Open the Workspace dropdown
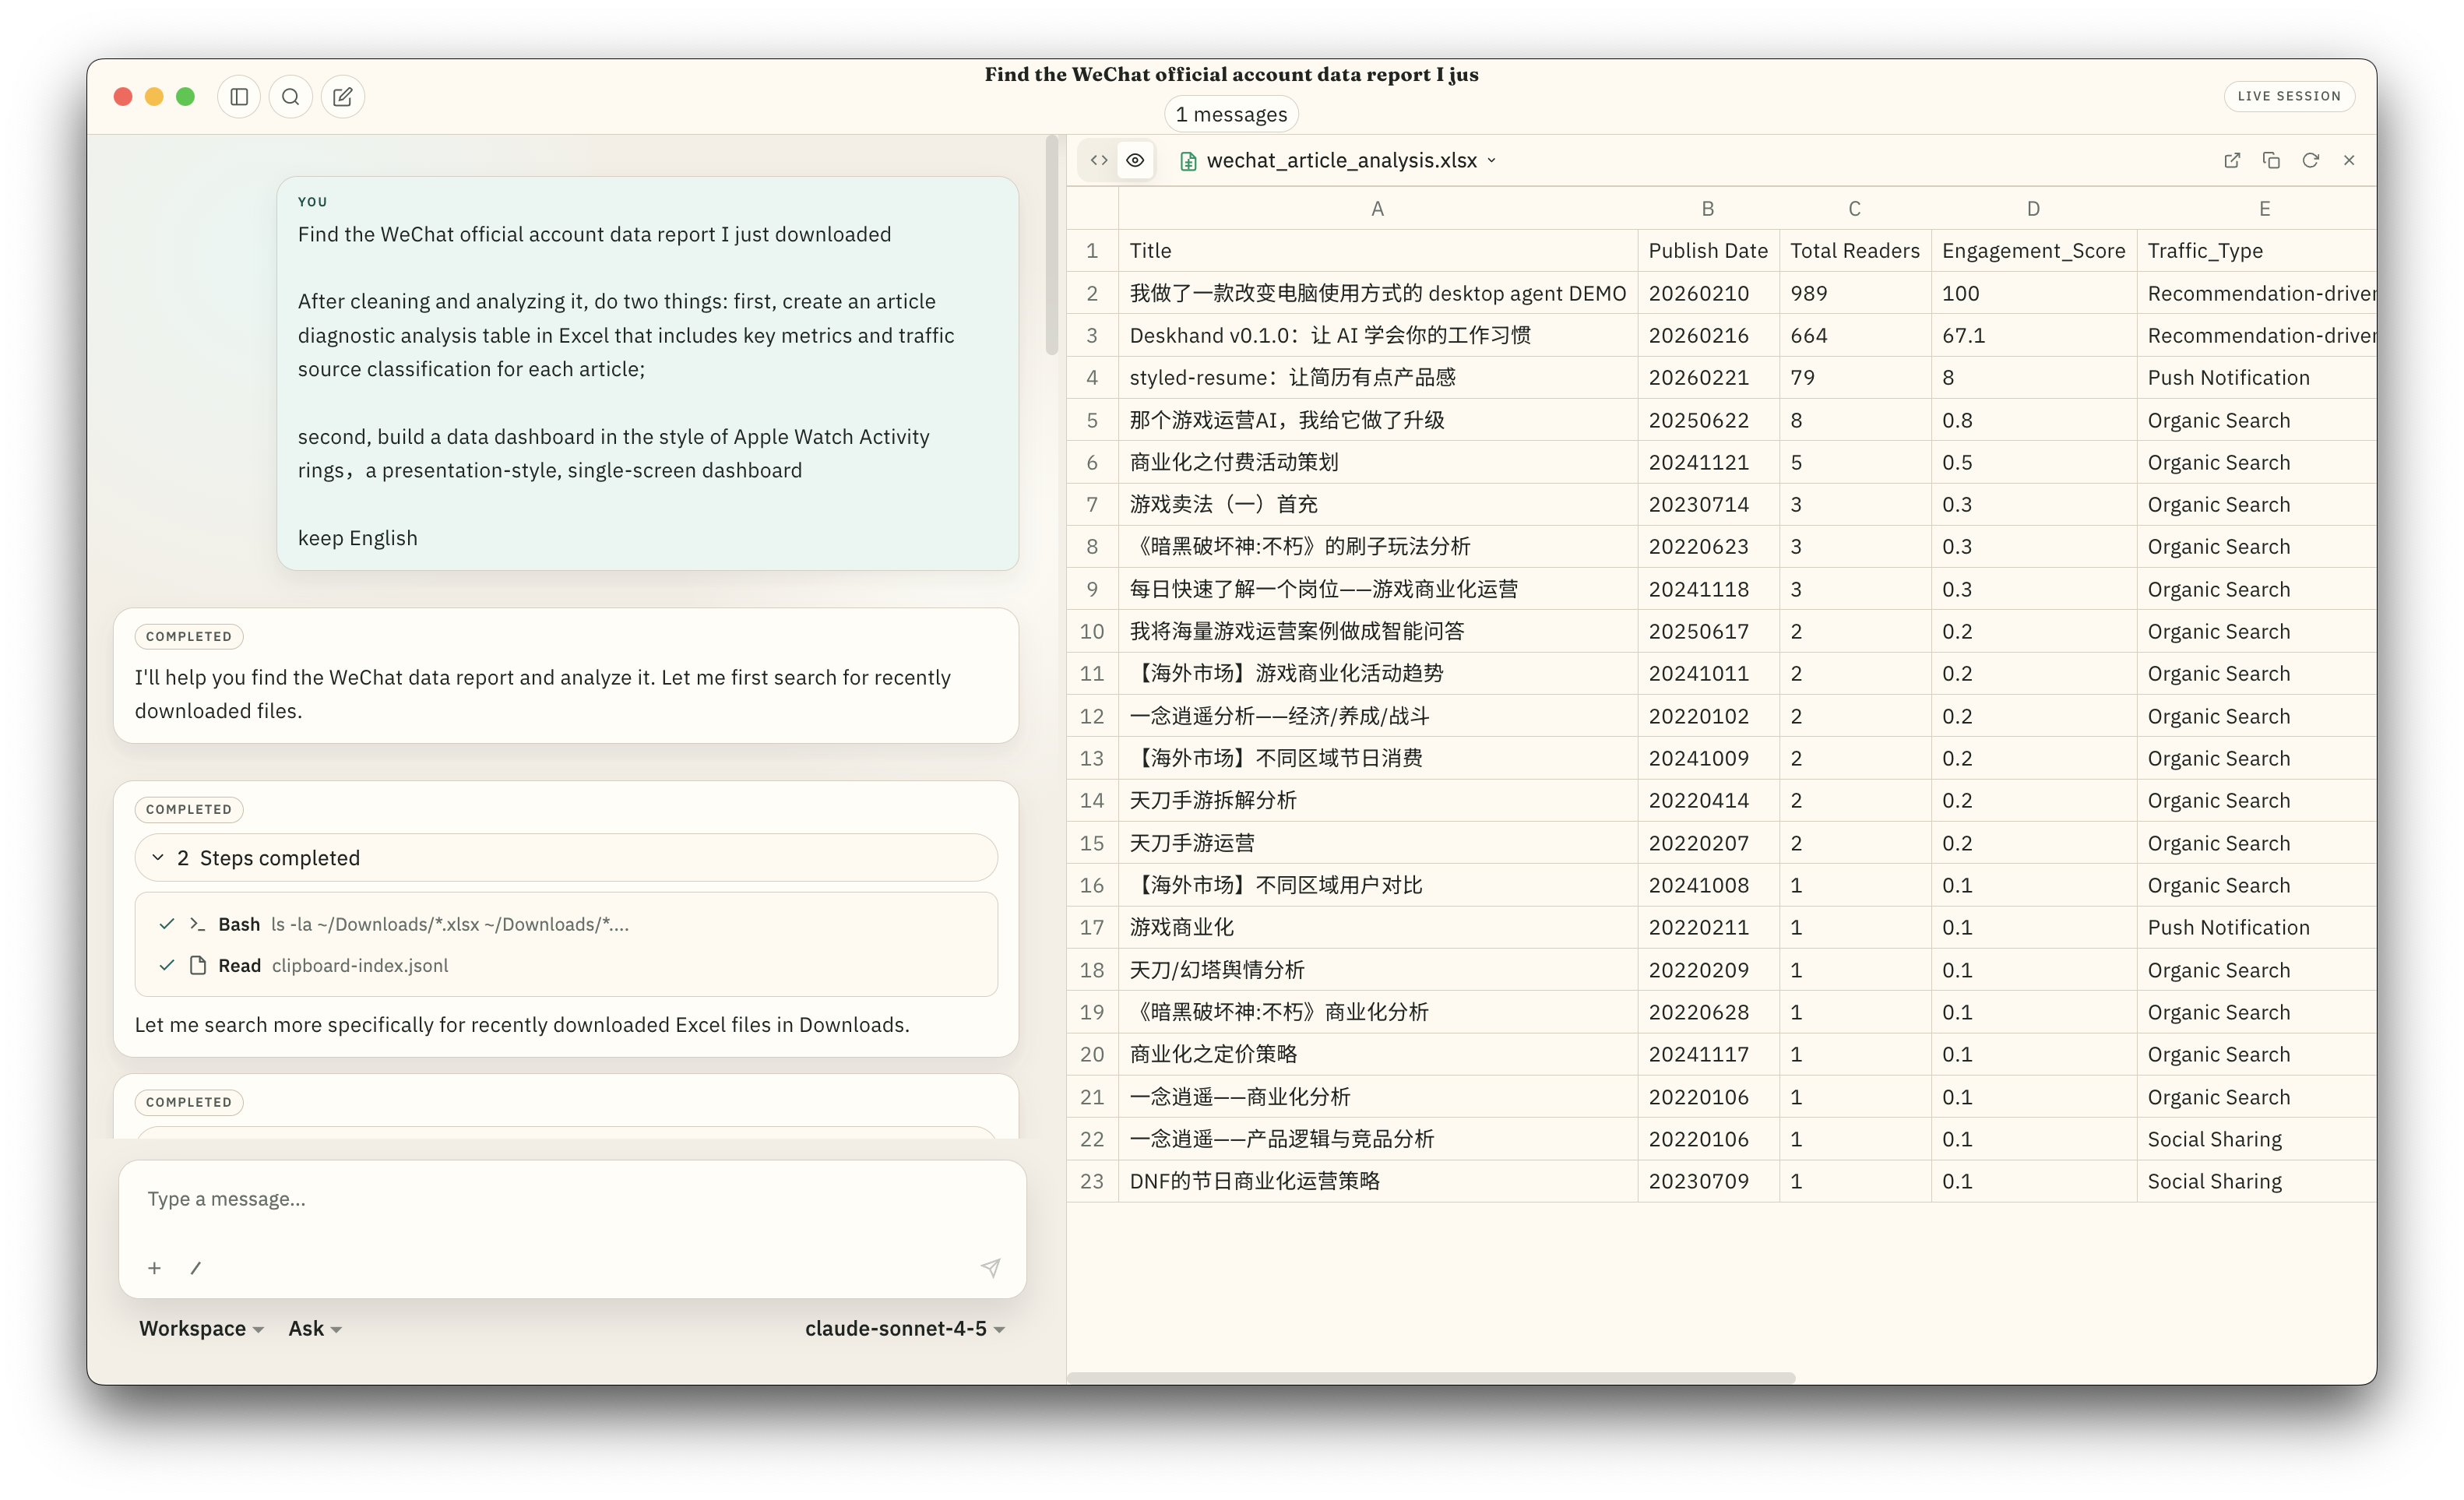Viewport: 2464px width, 1500px height. (x=201, y=1328)
